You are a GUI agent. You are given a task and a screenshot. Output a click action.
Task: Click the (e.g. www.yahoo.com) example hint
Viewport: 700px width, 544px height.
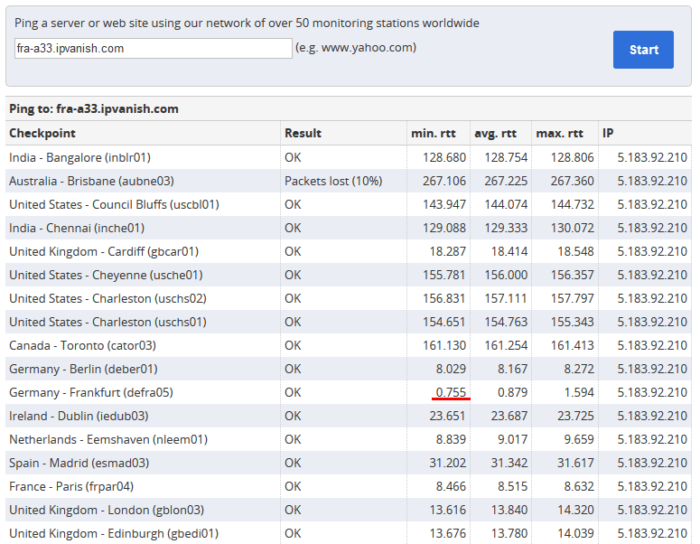coord(356,47)
